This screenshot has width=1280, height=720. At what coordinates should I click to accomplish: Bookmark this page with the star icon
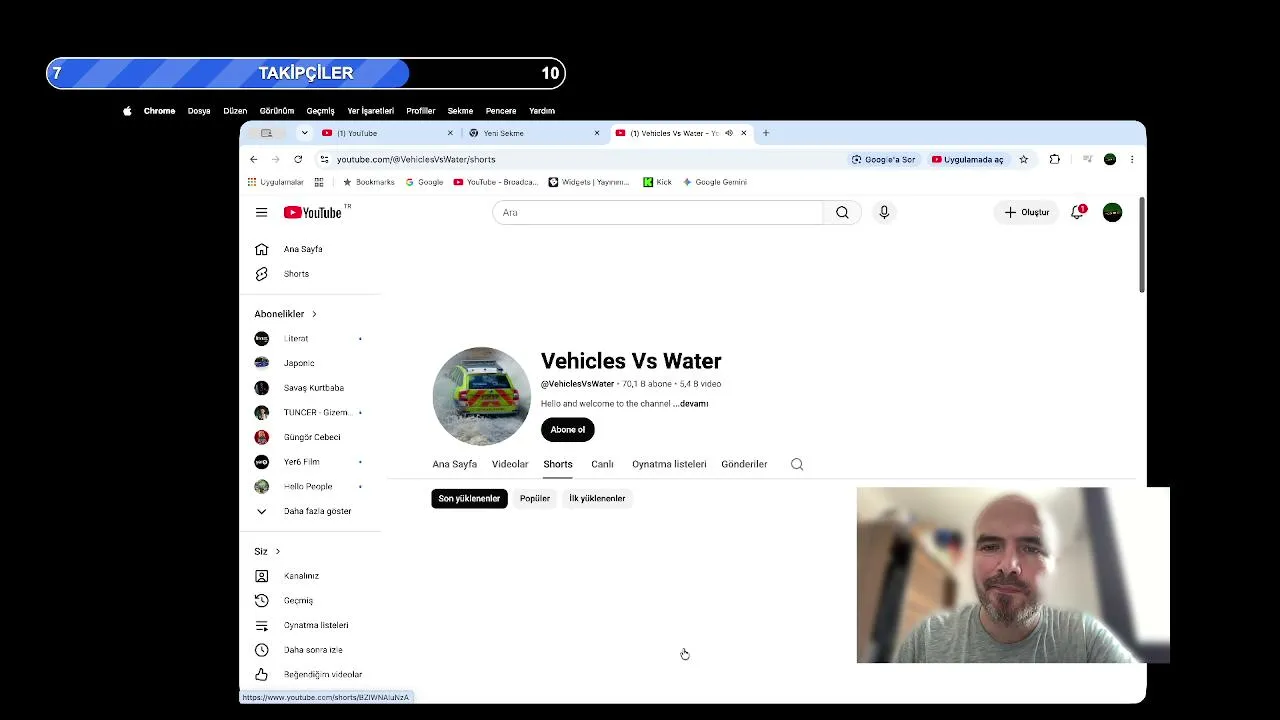[1024, 159]
